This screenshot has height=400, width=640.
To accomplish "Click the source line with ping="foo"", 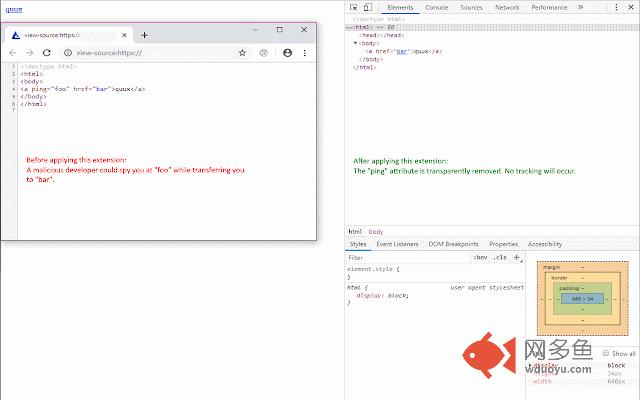I will [x=83, y=89].
